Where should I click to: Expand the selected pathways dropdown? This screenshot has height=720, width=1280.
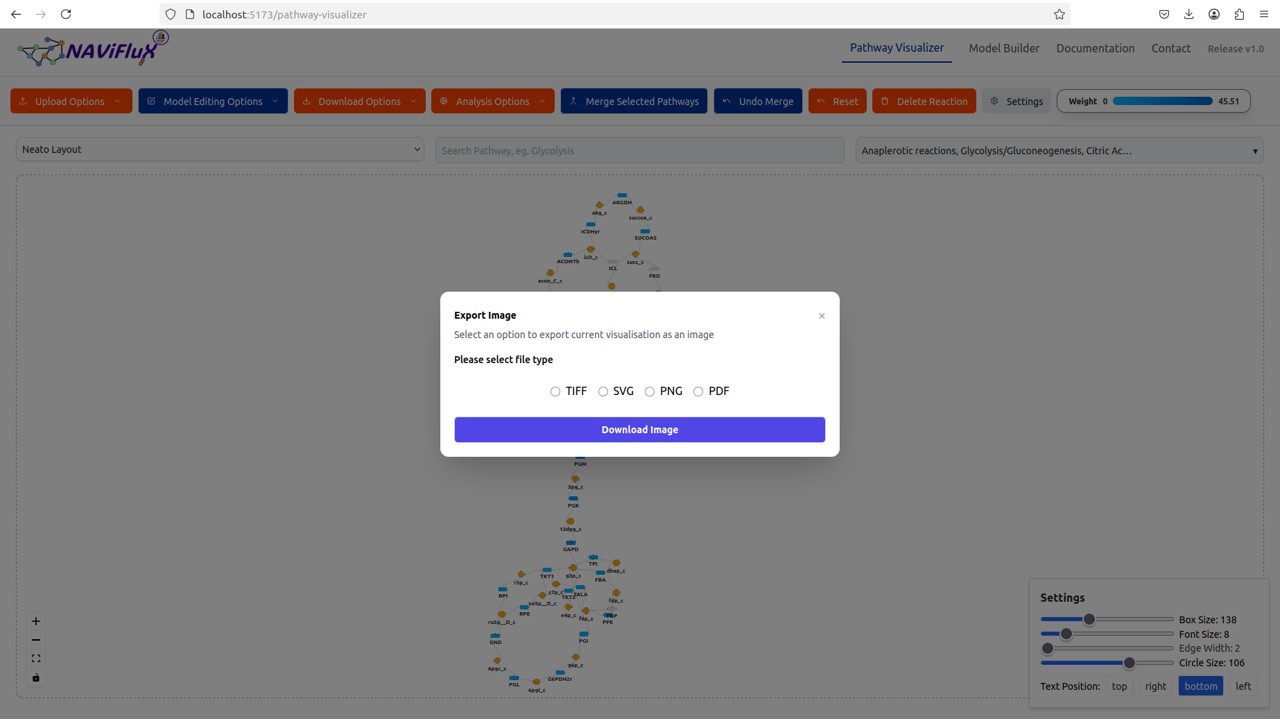click(1059, 151)
